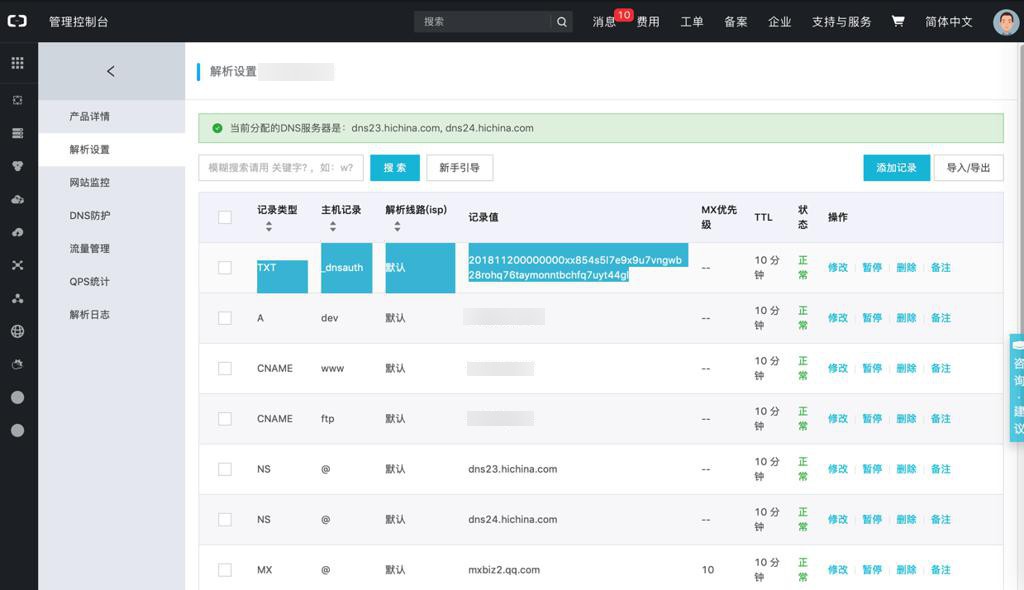1024x590 pixels.
Task: Click 暂停 for the A dev record
Action: [872, 318]
